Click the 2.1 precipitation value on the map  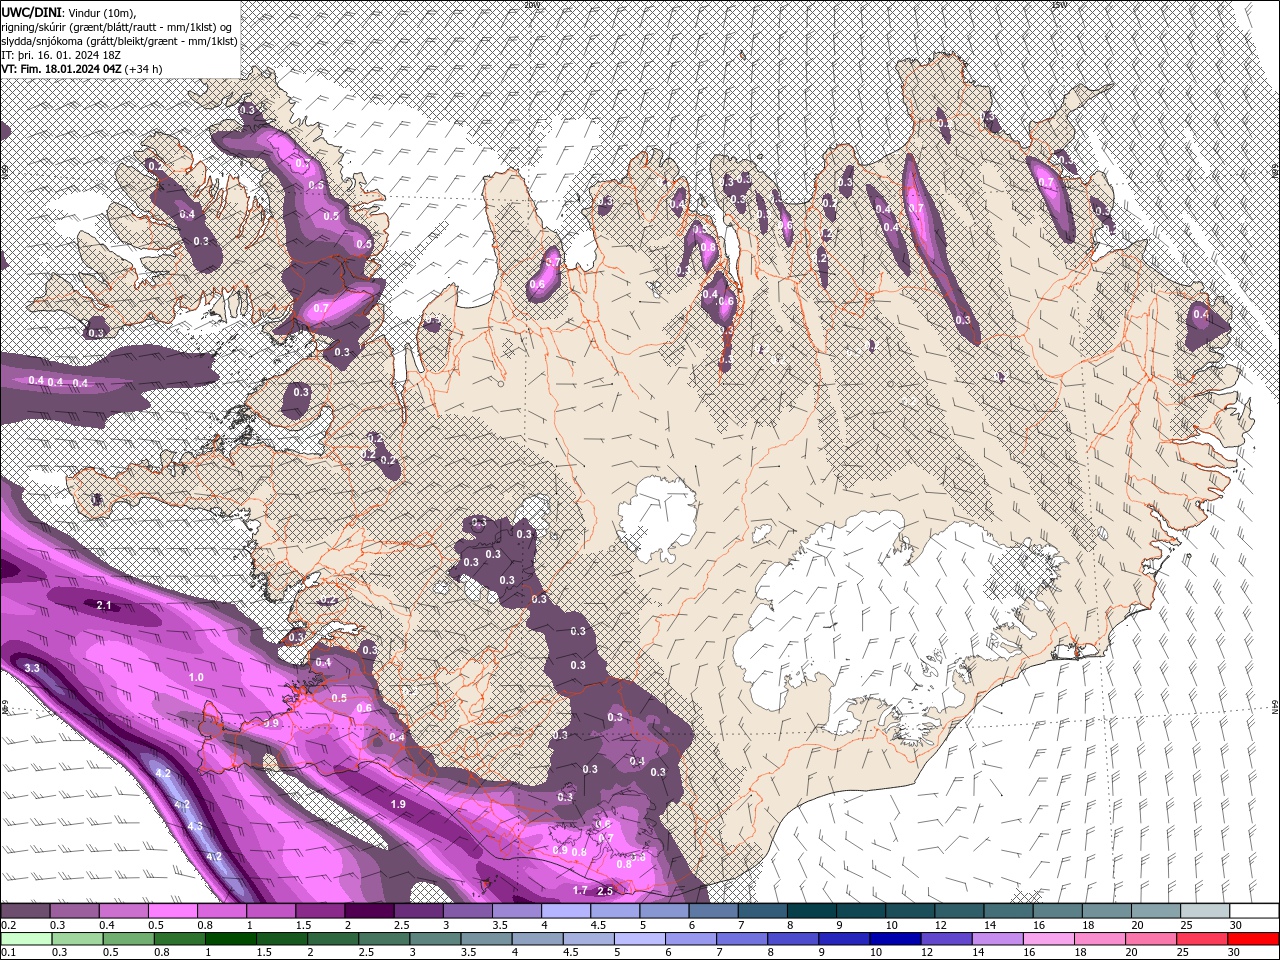pos(104,606)
